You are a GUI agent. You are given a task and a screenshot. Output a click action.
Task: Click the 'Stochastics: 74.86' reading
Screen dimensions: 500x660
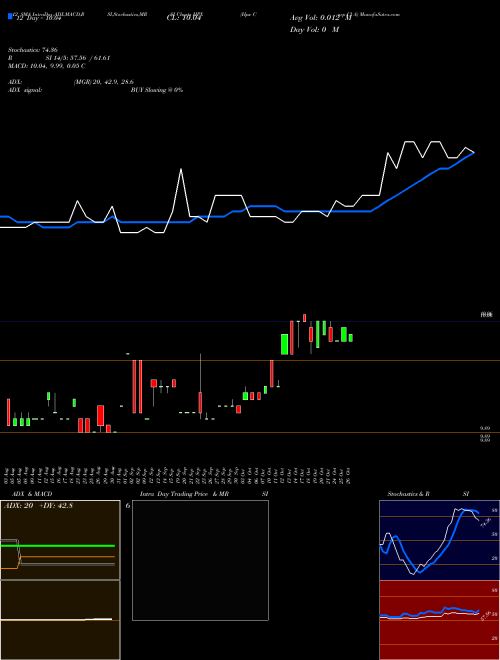(x=32, y=50)
